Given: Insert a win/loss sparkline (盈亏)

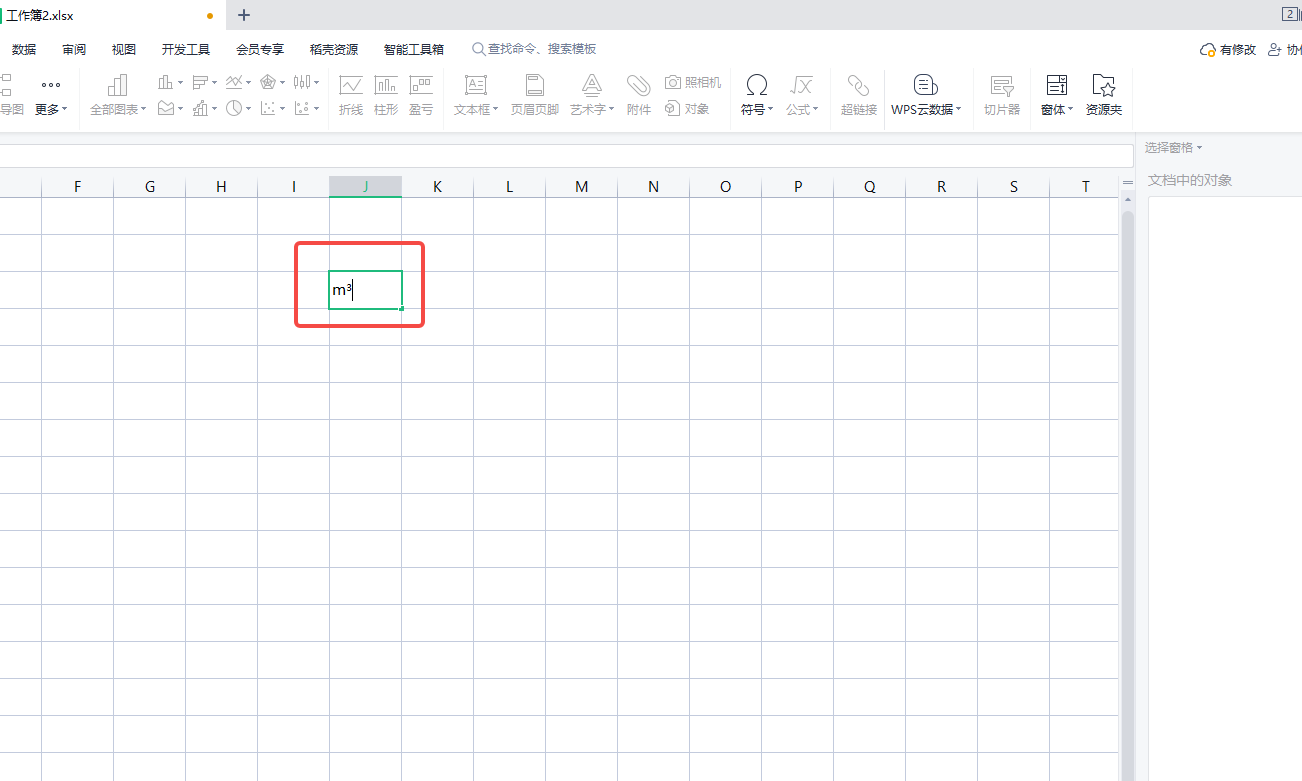Looking at the screenshot, I should [421, 95].
